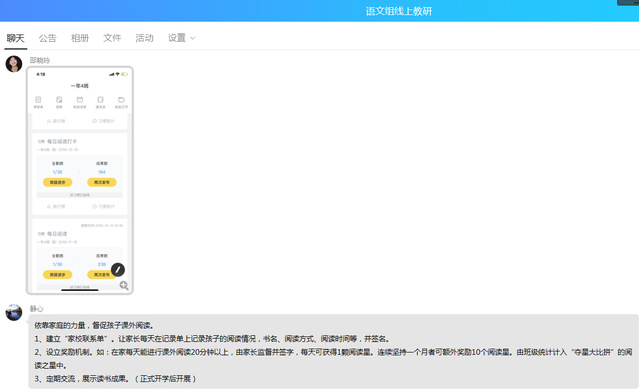Open the shared phone screenshot image
Image resolution: width=639 pixels, height=392 pixels.
pyautogui.click(x=80, y=180)
